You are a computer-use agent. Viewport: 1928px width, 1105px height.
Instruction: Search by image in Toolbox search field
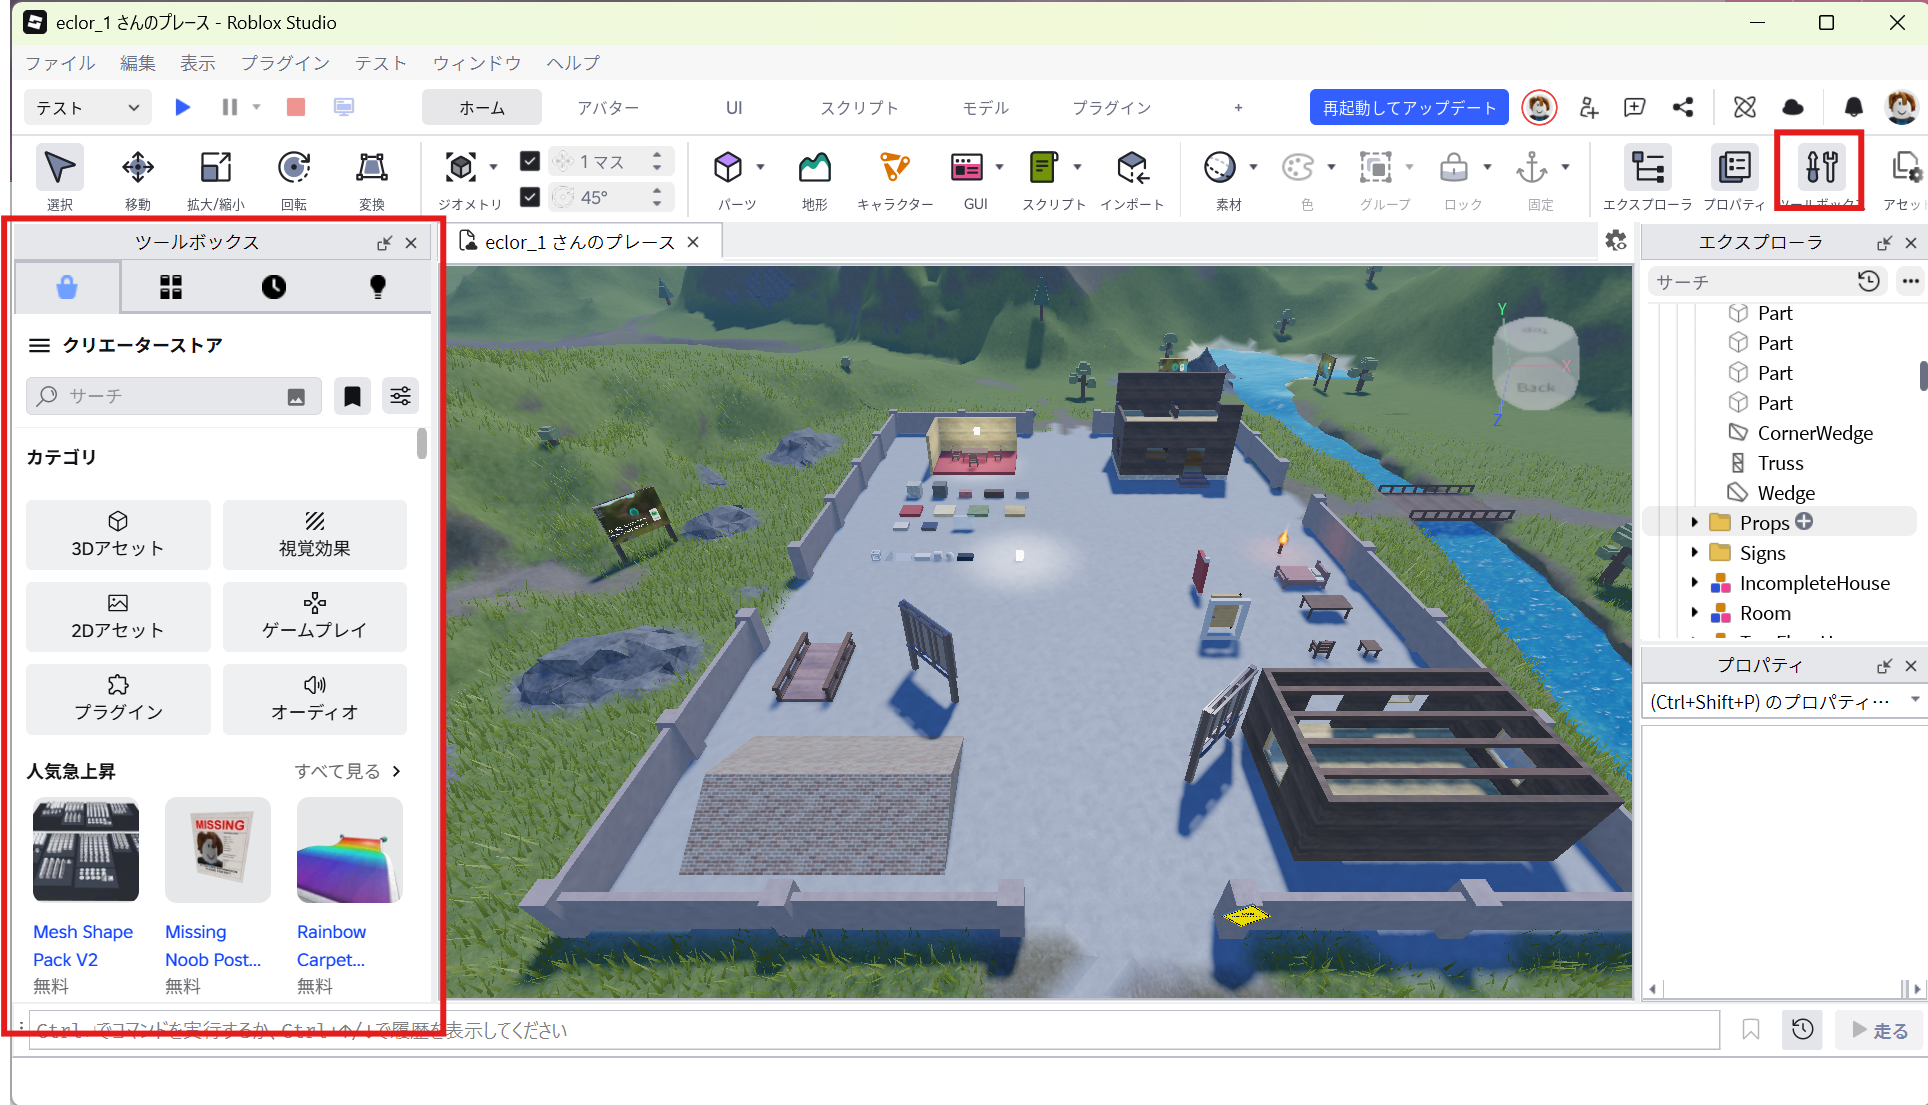click(296, 397)
